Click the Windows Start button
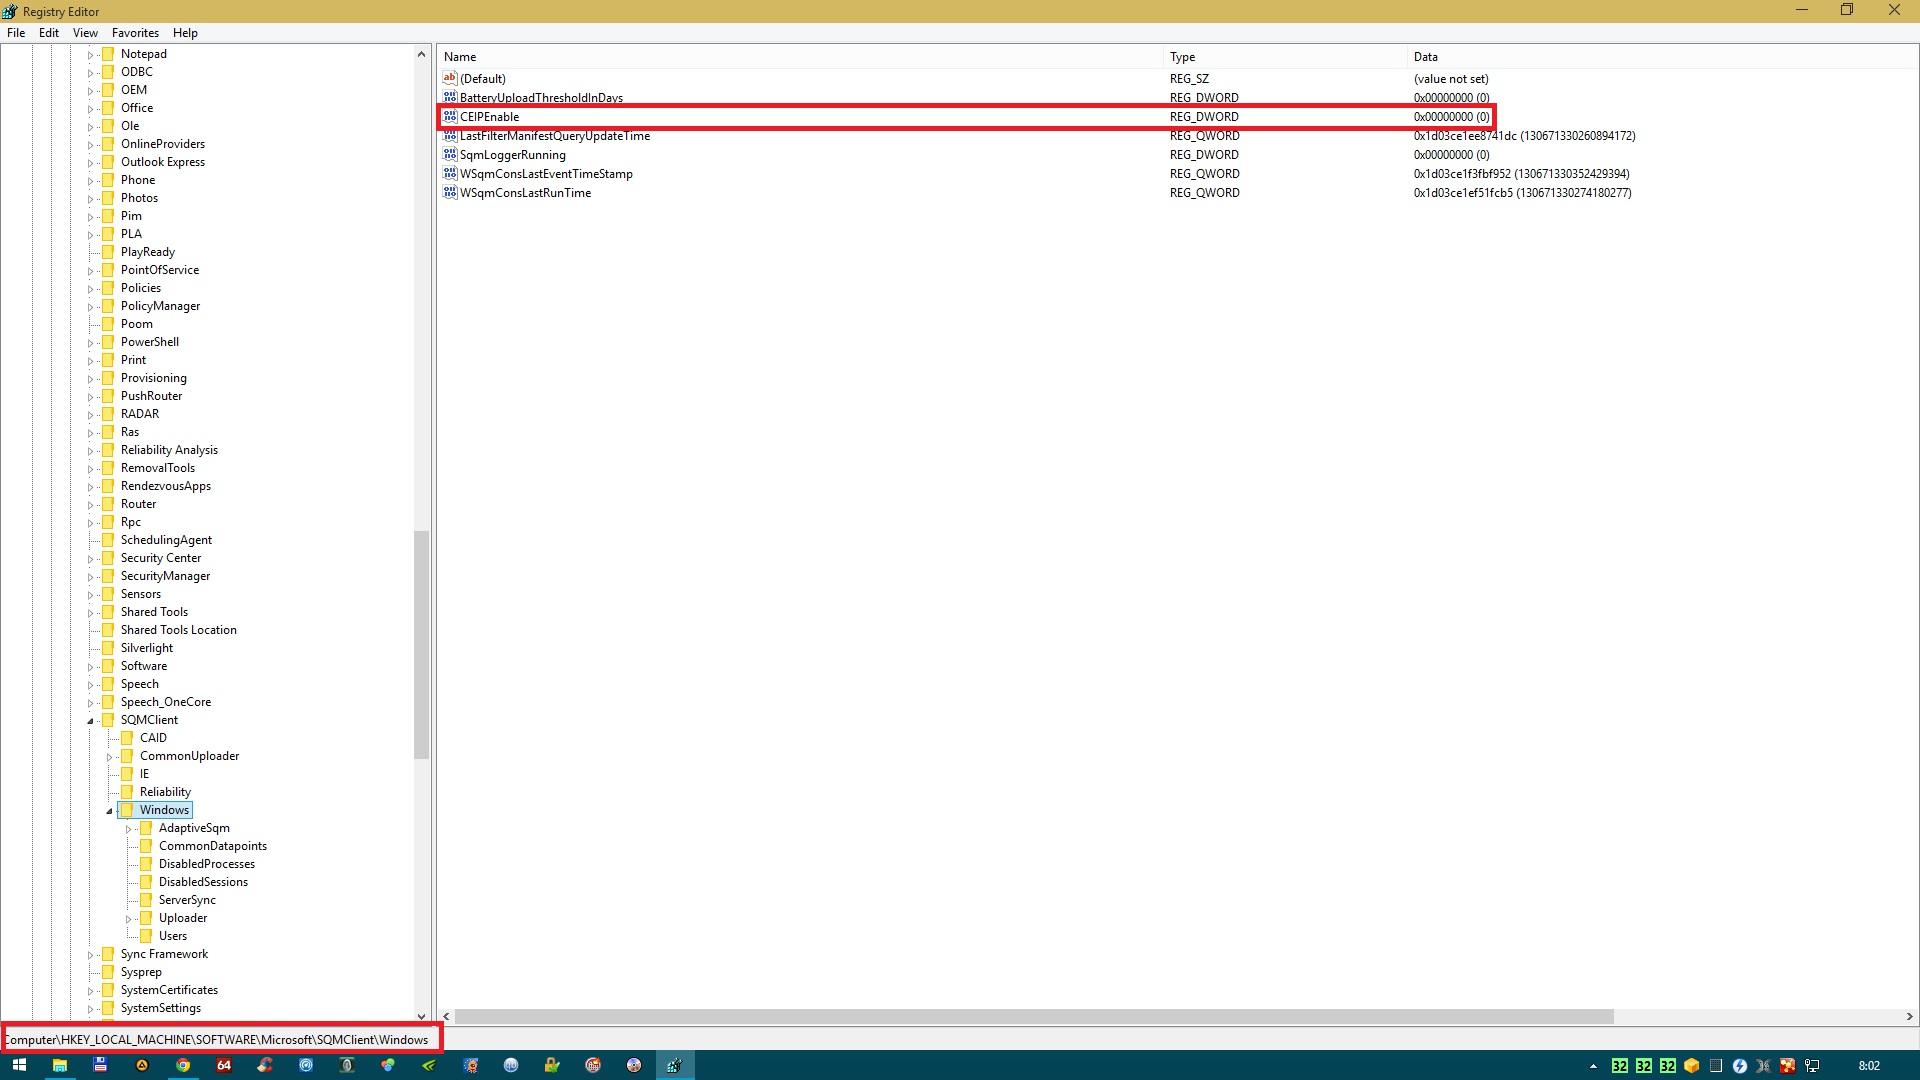 [x=18, y=1065]
